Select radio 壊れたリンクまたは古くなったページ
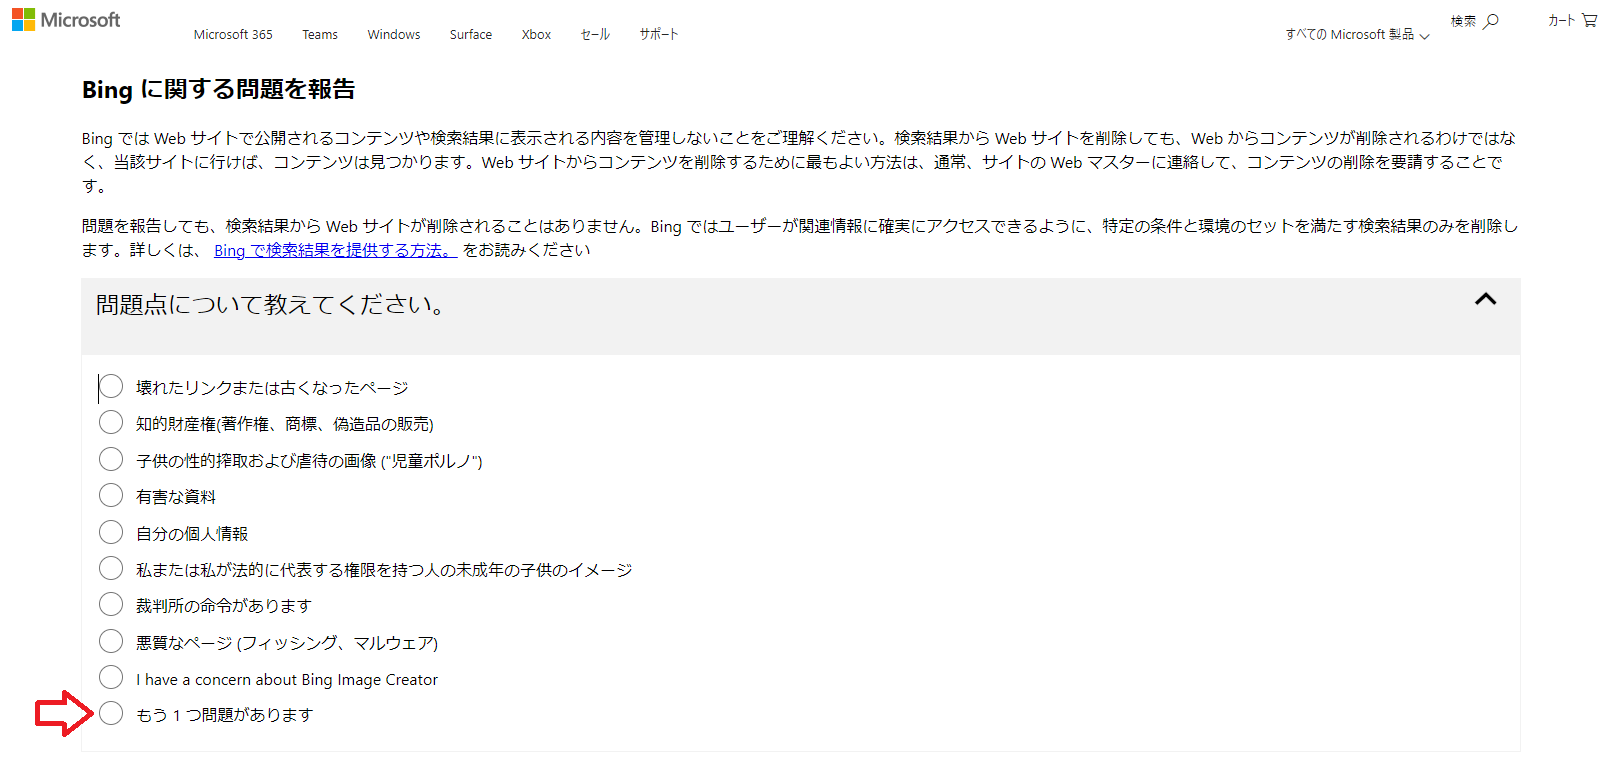The image size is (1618, 773). click(x=111, y=386)
